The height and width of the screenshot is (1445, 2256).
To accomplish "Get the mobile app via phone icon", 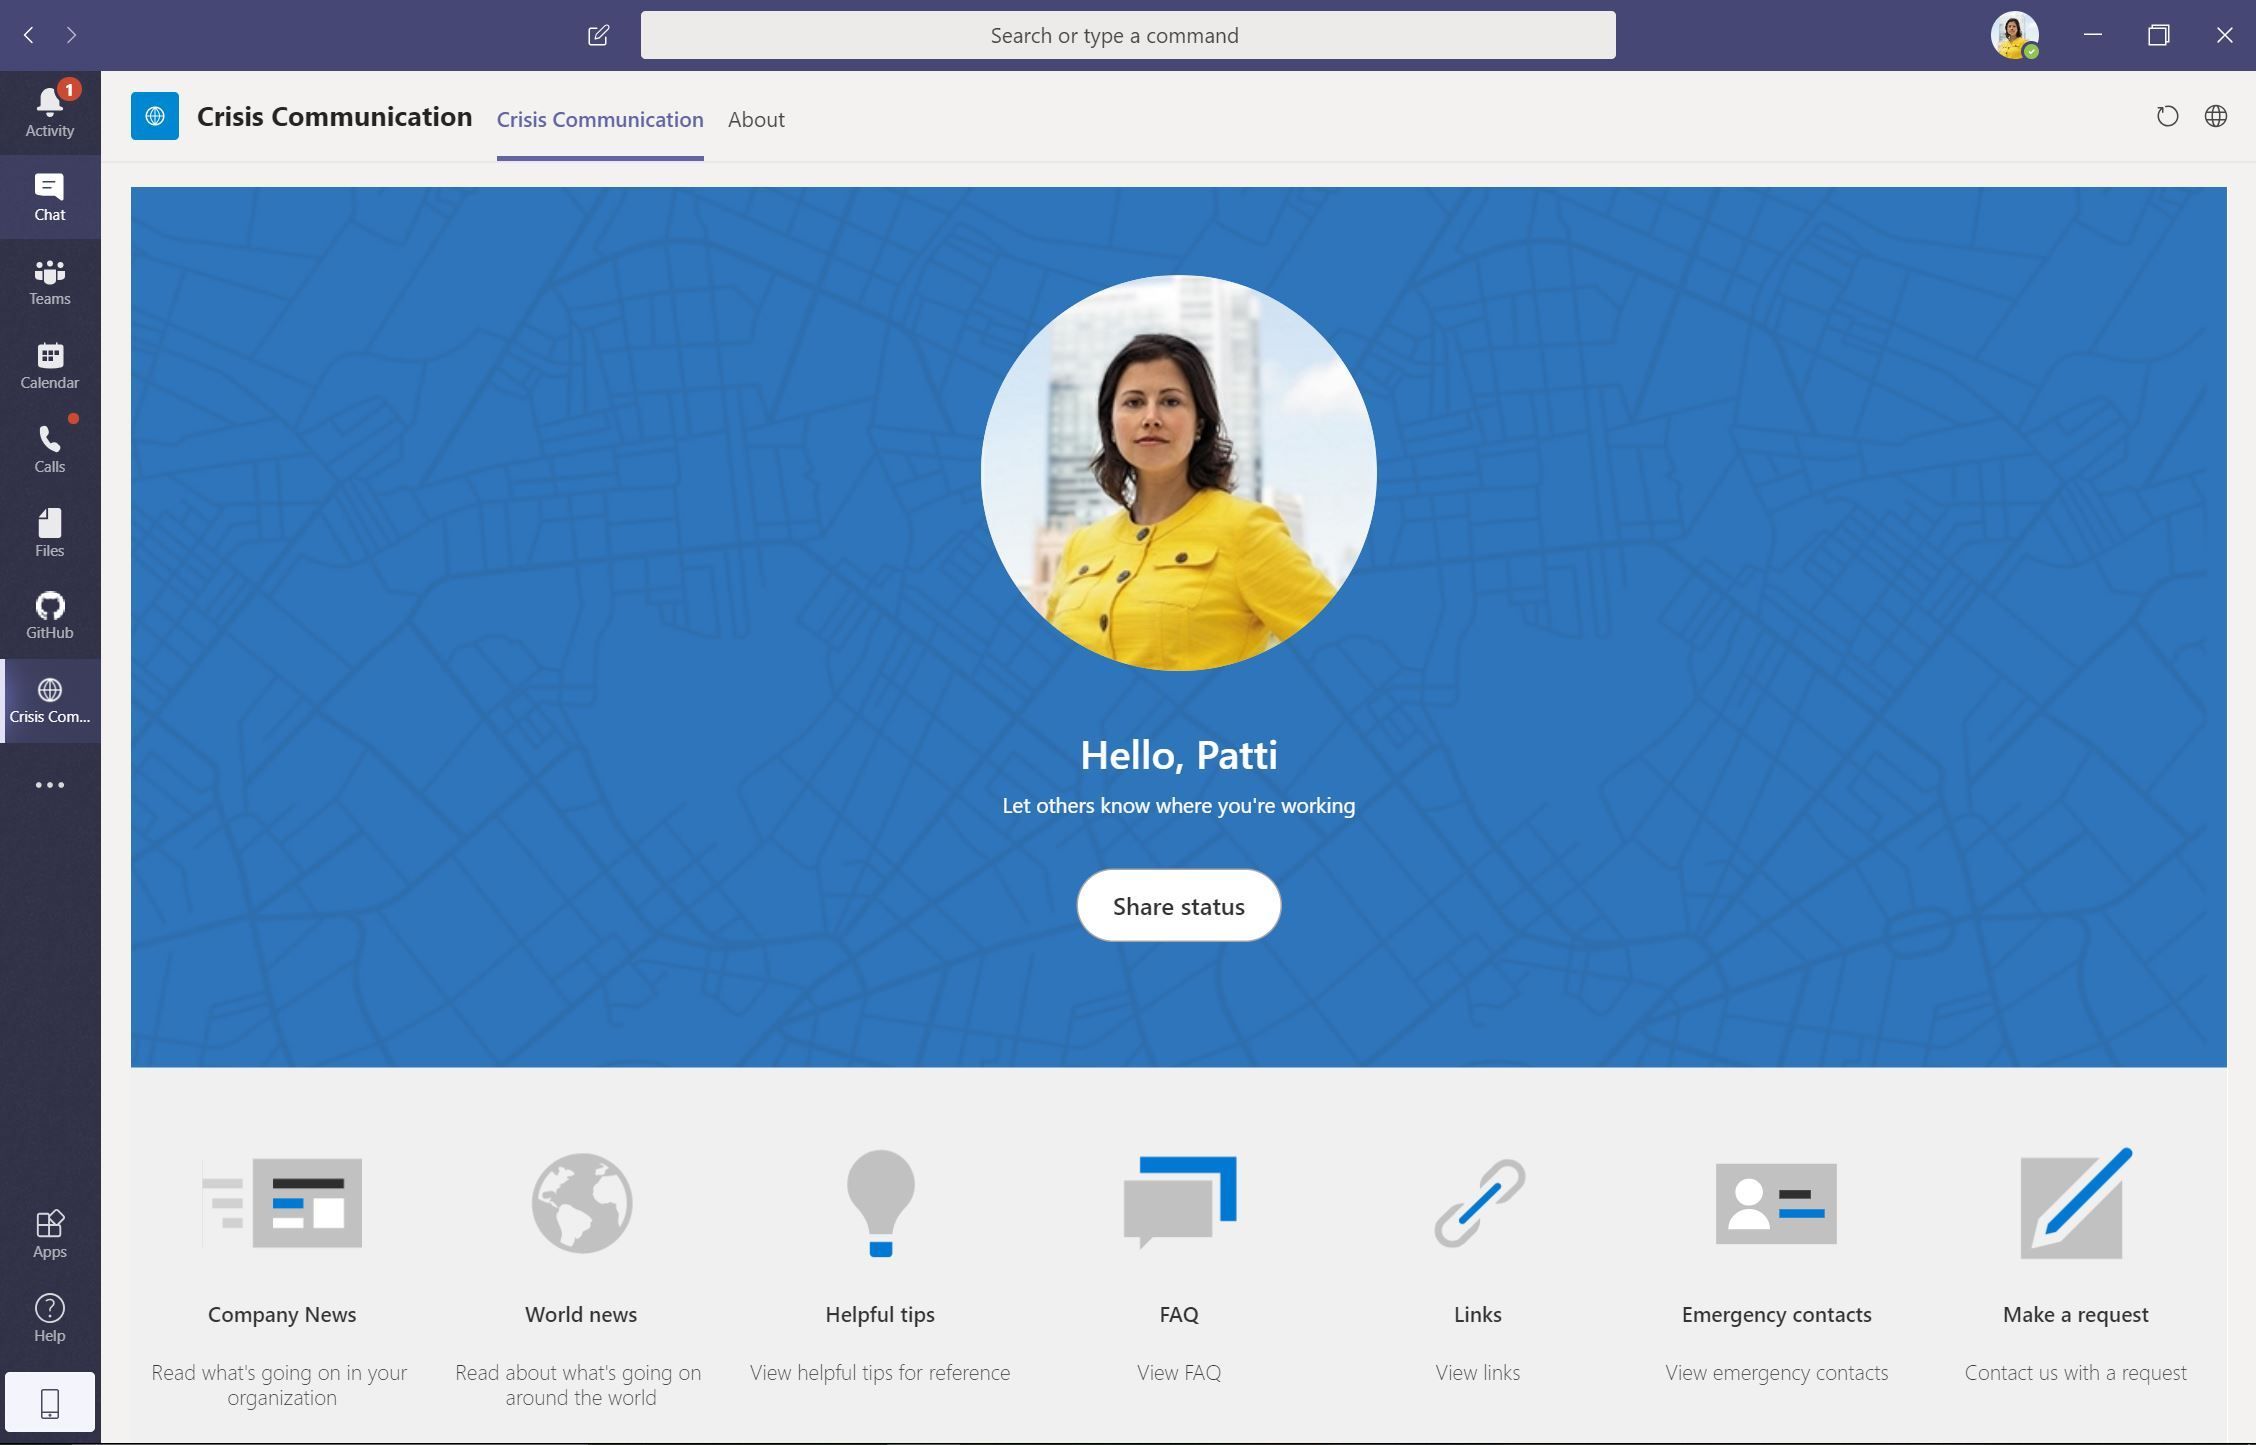I will (49, 1402).
